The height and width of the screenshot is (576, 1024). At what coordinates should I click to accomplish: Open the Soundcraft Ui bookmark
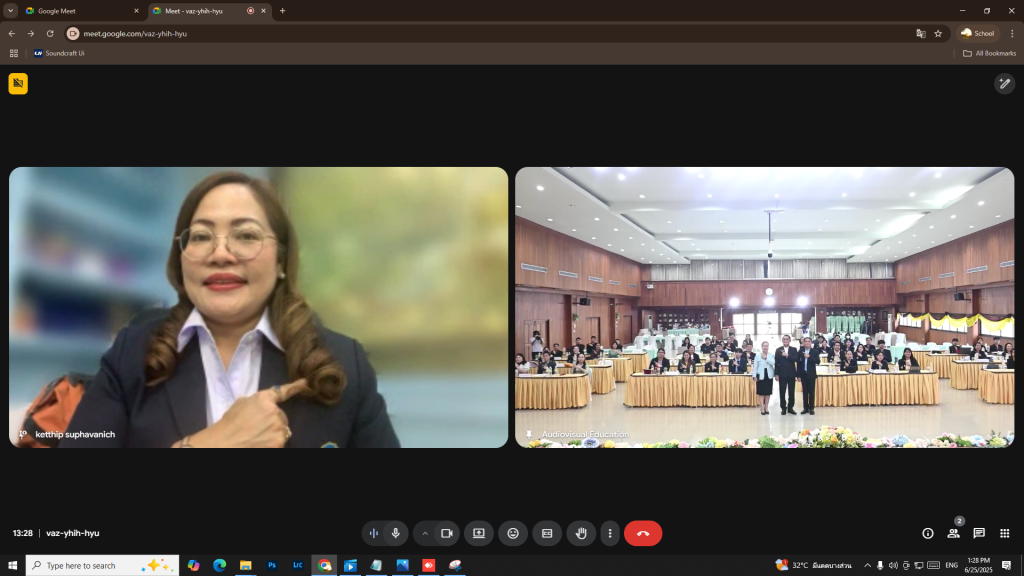59,53
